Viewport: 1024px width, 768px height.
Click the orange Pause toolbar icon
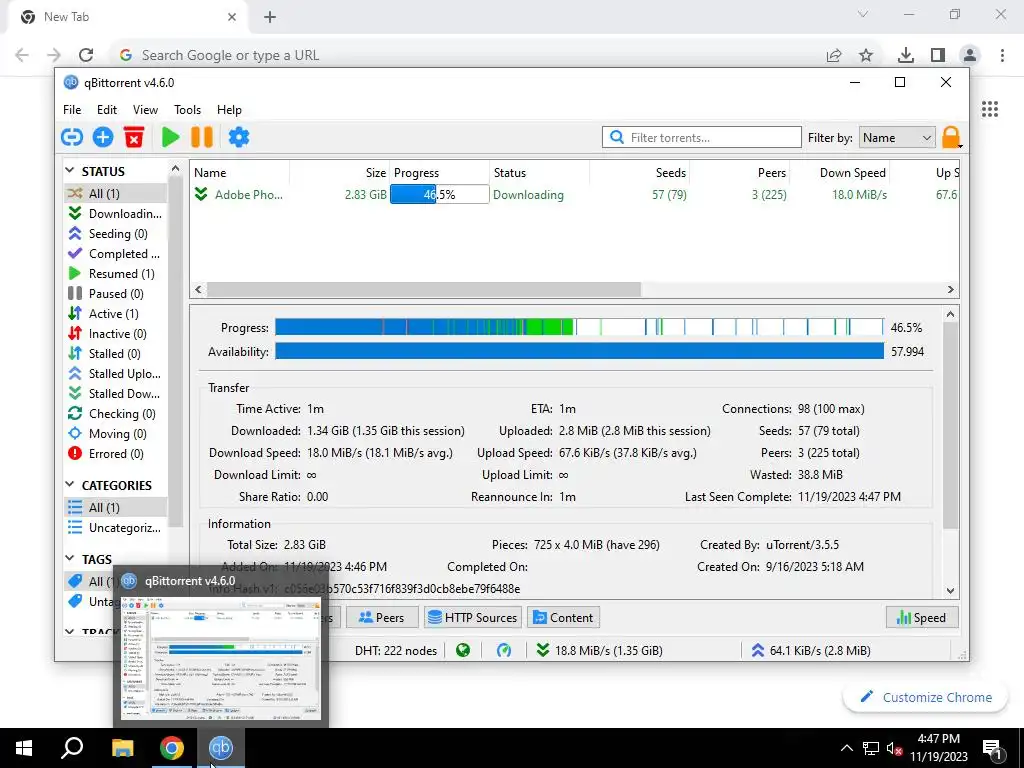202,137
